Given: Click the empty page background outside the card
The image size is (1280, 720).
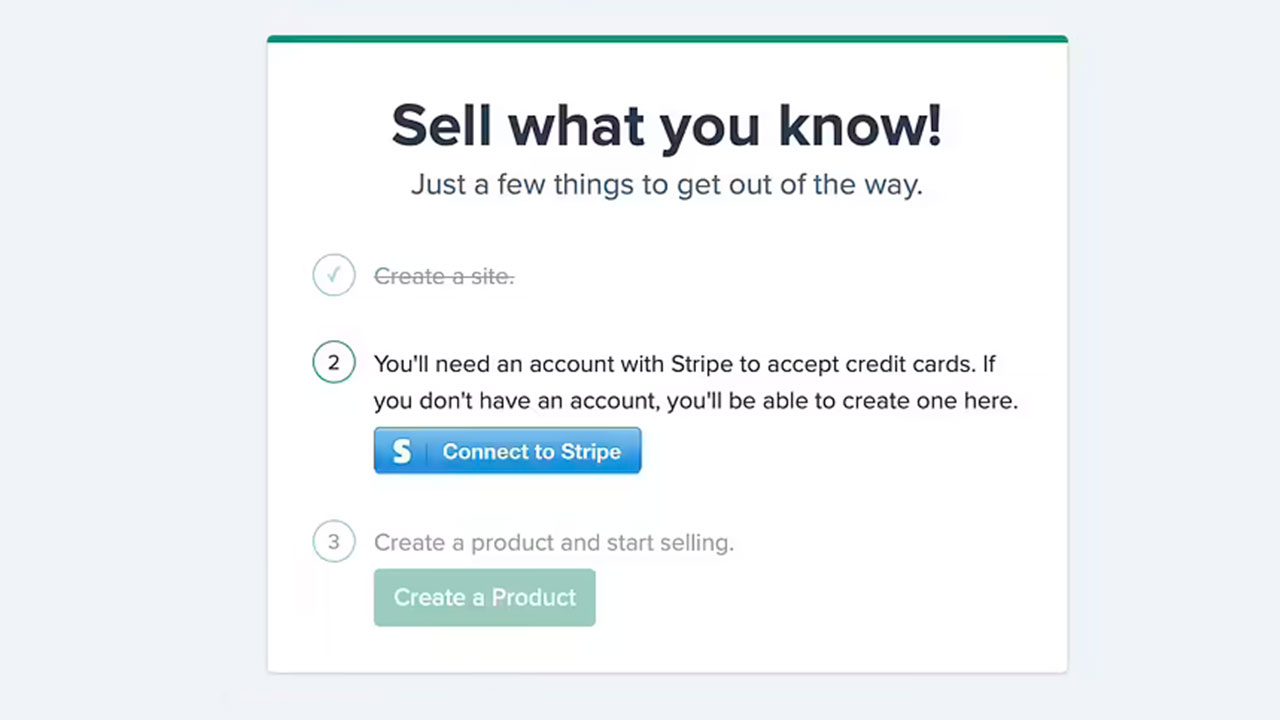Looking at the screenshot, I should 130,360.
